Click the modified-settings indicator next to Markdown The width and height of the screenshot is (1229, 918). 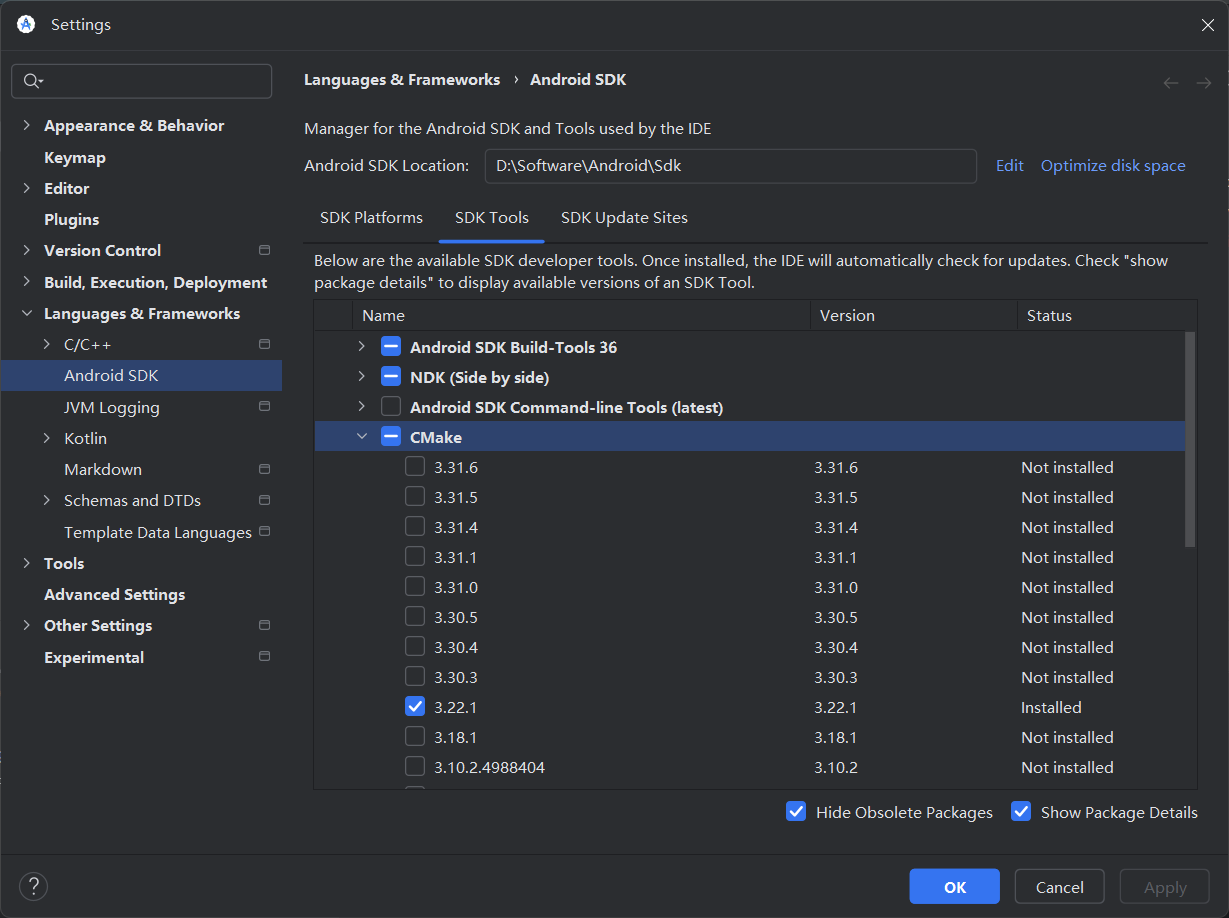pyautogui.click(x=264, y=469)
